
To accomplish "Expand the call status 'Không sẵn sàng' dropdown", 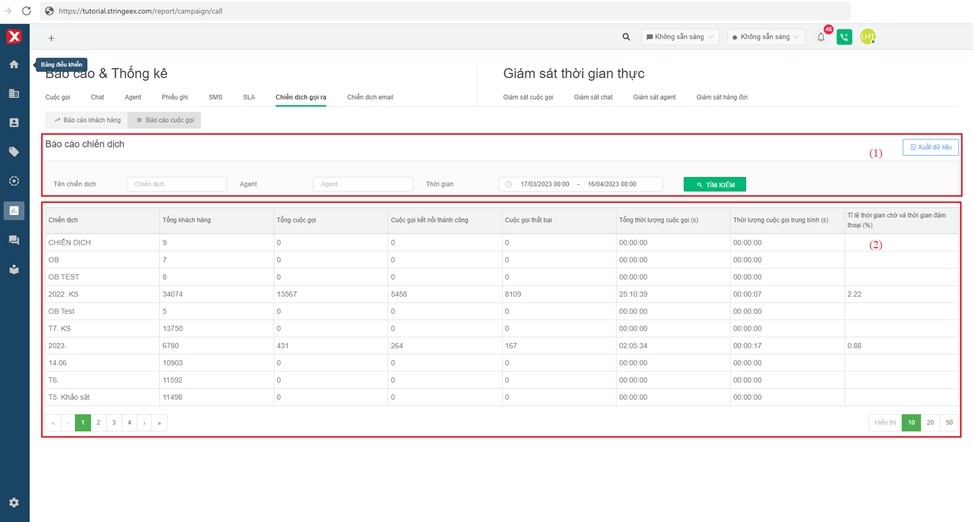I will [765, 37].
